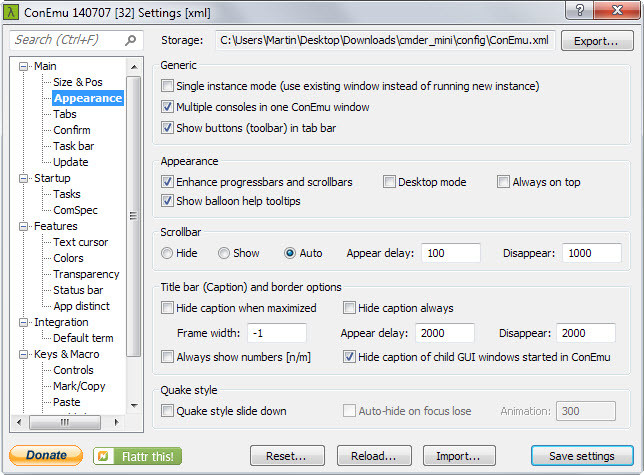
Task: Open the Mark/Copy settings page
Action: click(x=79, y=386)
